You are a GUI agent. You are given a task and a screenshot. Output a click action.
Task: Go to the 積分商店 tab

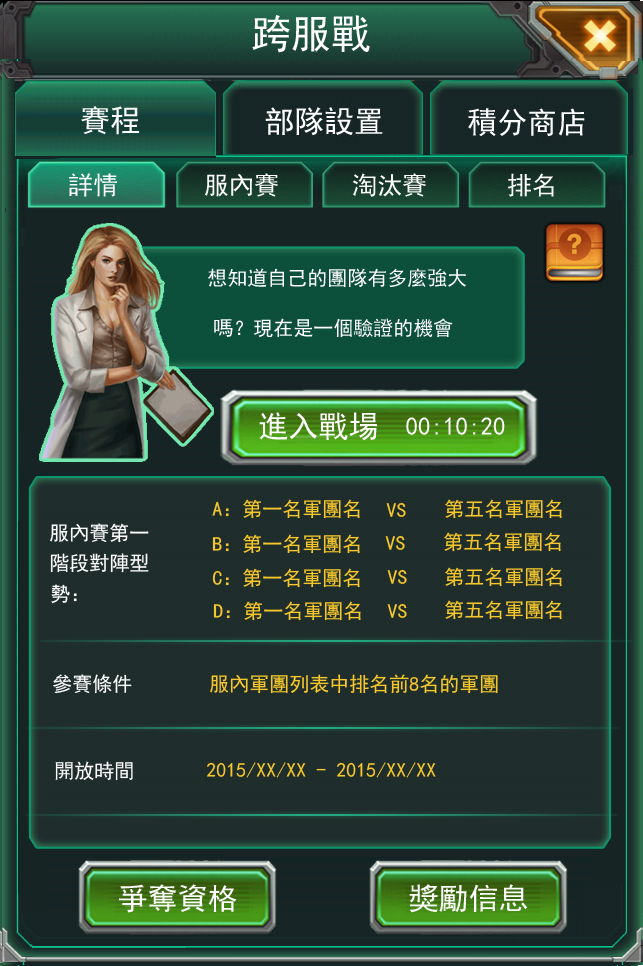528,120
